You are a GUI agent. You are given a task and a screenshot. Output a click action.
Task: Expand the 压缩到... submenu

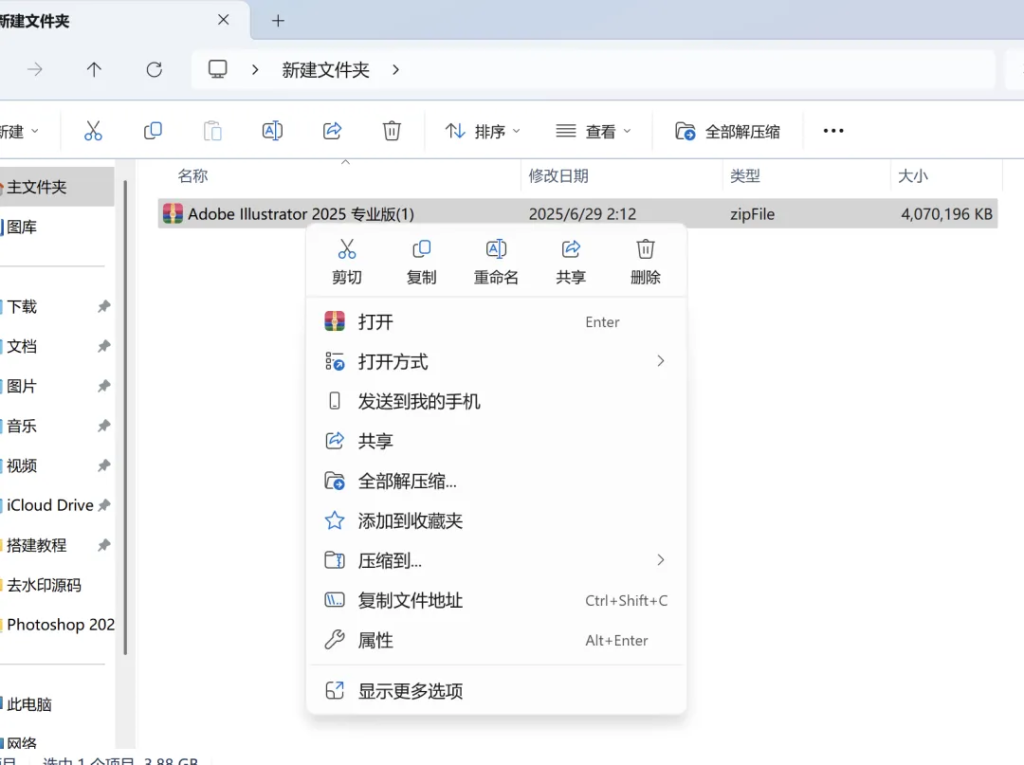click(x=660, y=560)
